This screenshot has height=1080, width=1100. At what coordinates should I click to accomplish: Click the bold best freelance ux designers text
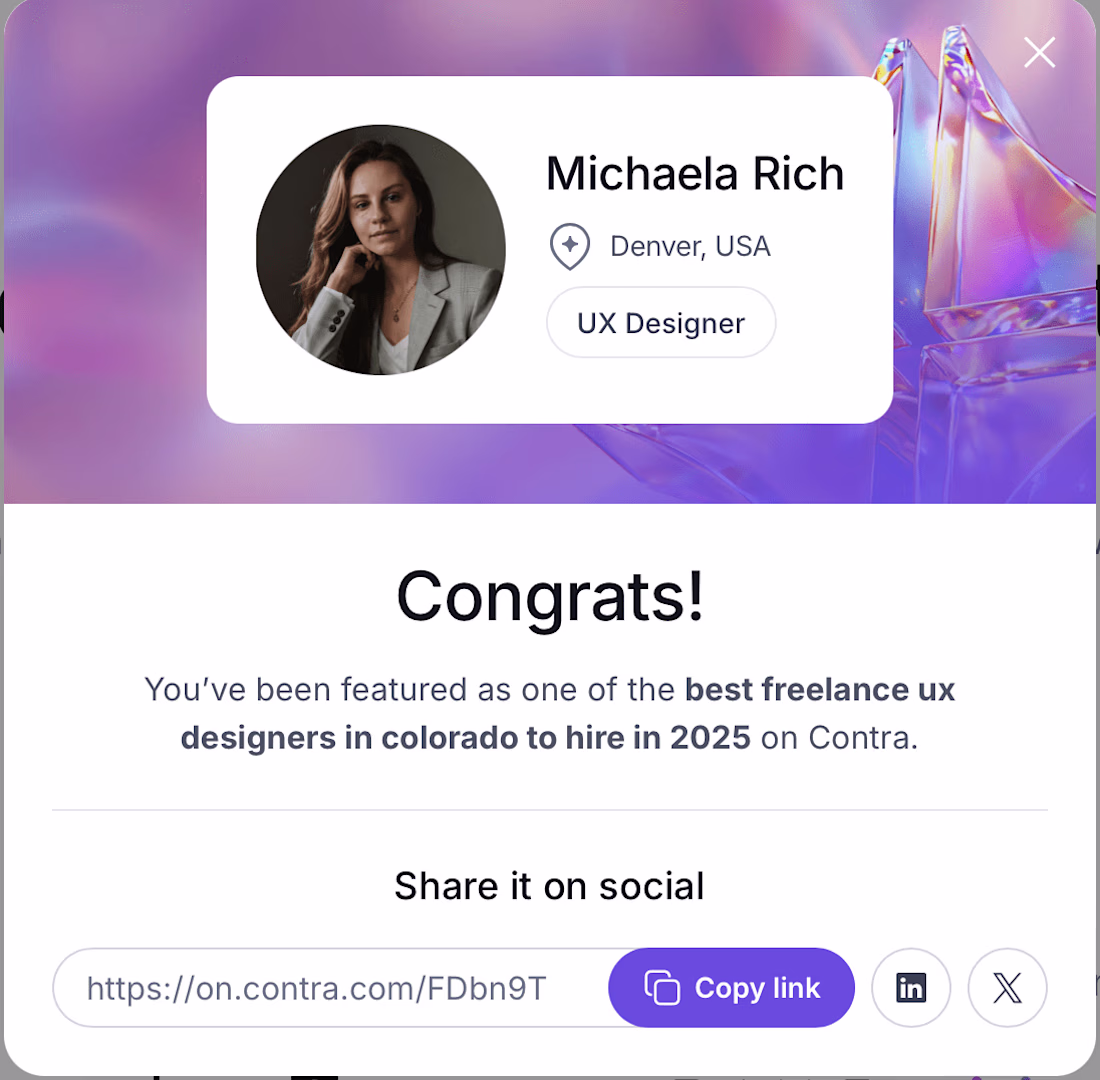(x=820, y=690)
